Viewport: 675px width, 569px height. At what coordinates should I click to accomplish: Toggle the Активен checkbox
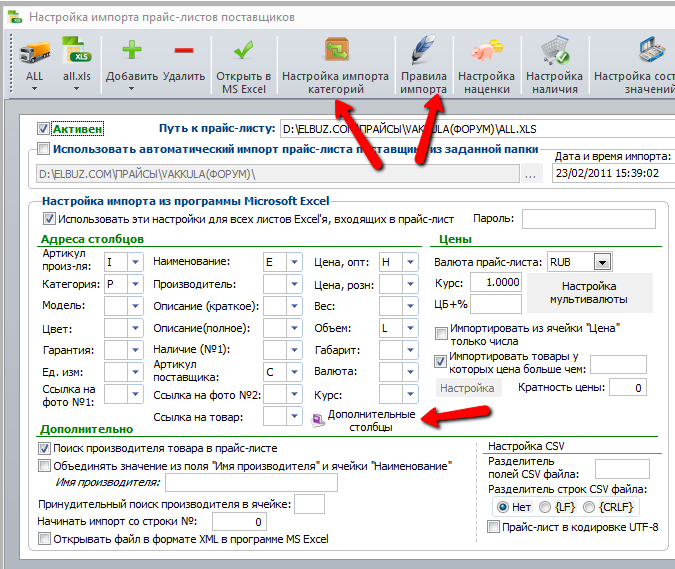(x=43, y=128)
